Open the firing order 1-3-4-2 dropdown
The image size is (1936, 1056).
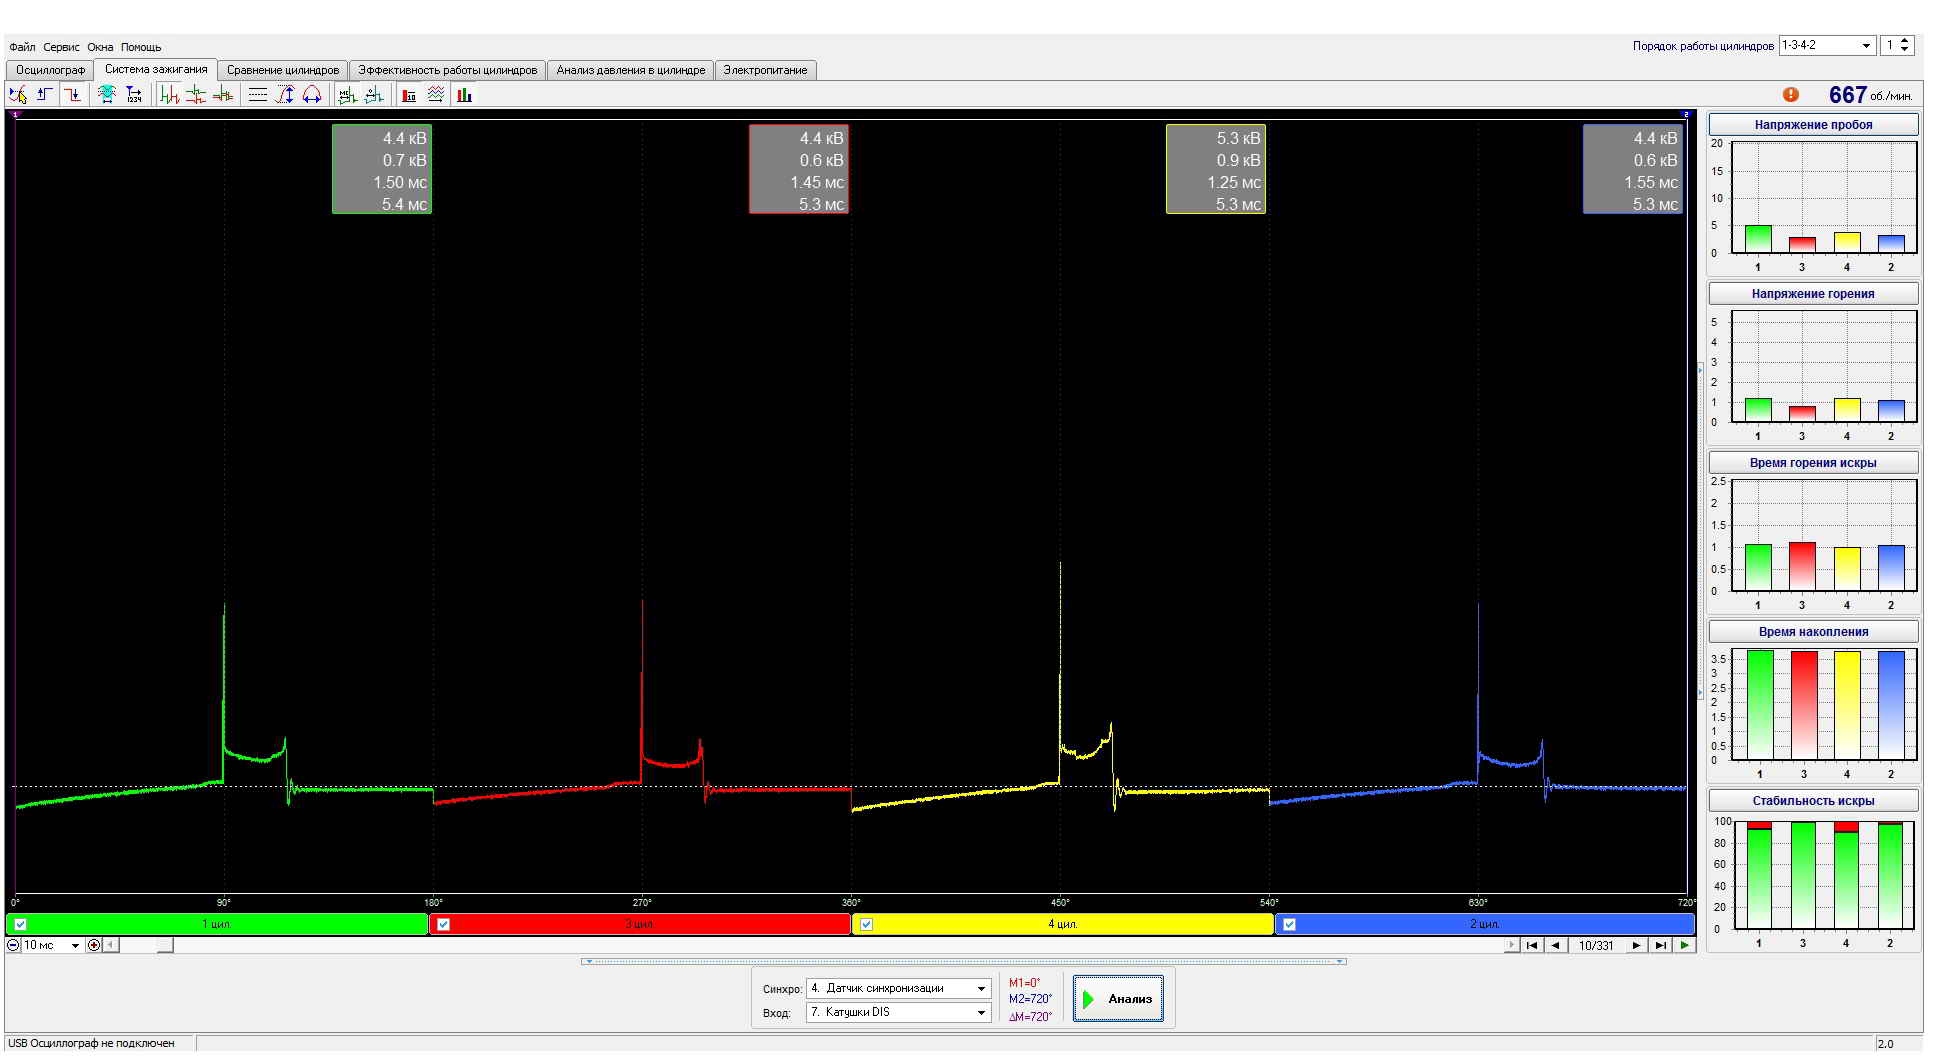[1827, 46]
